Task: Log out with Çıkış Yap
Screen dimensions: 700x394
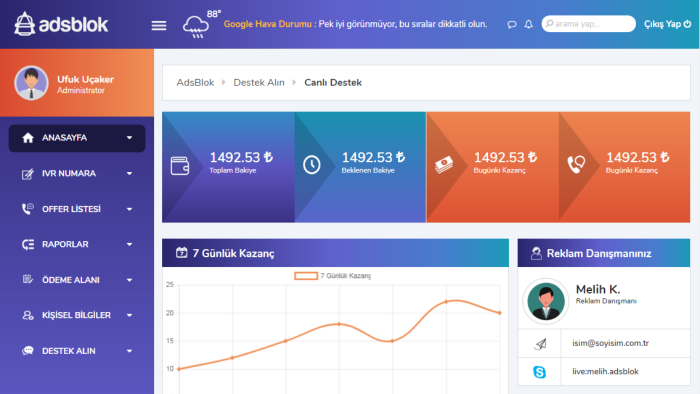Action: click(667, 24)
